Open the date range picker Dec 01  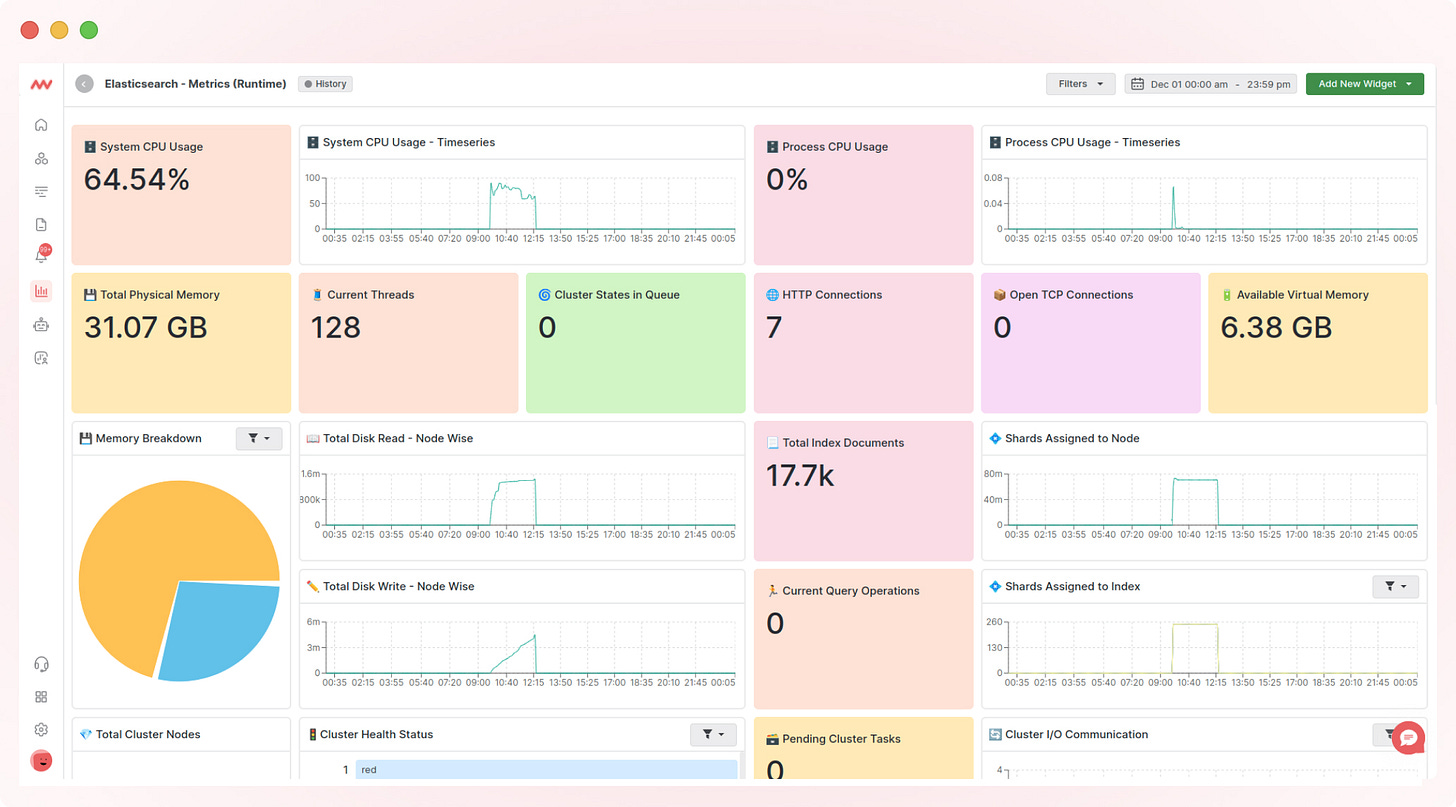(1211, 84)
